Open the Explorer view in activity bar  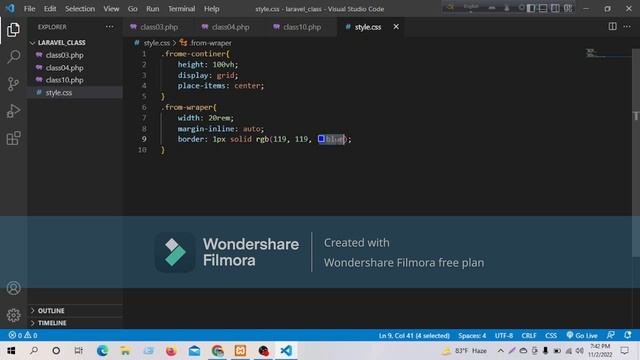pos(13,30)
